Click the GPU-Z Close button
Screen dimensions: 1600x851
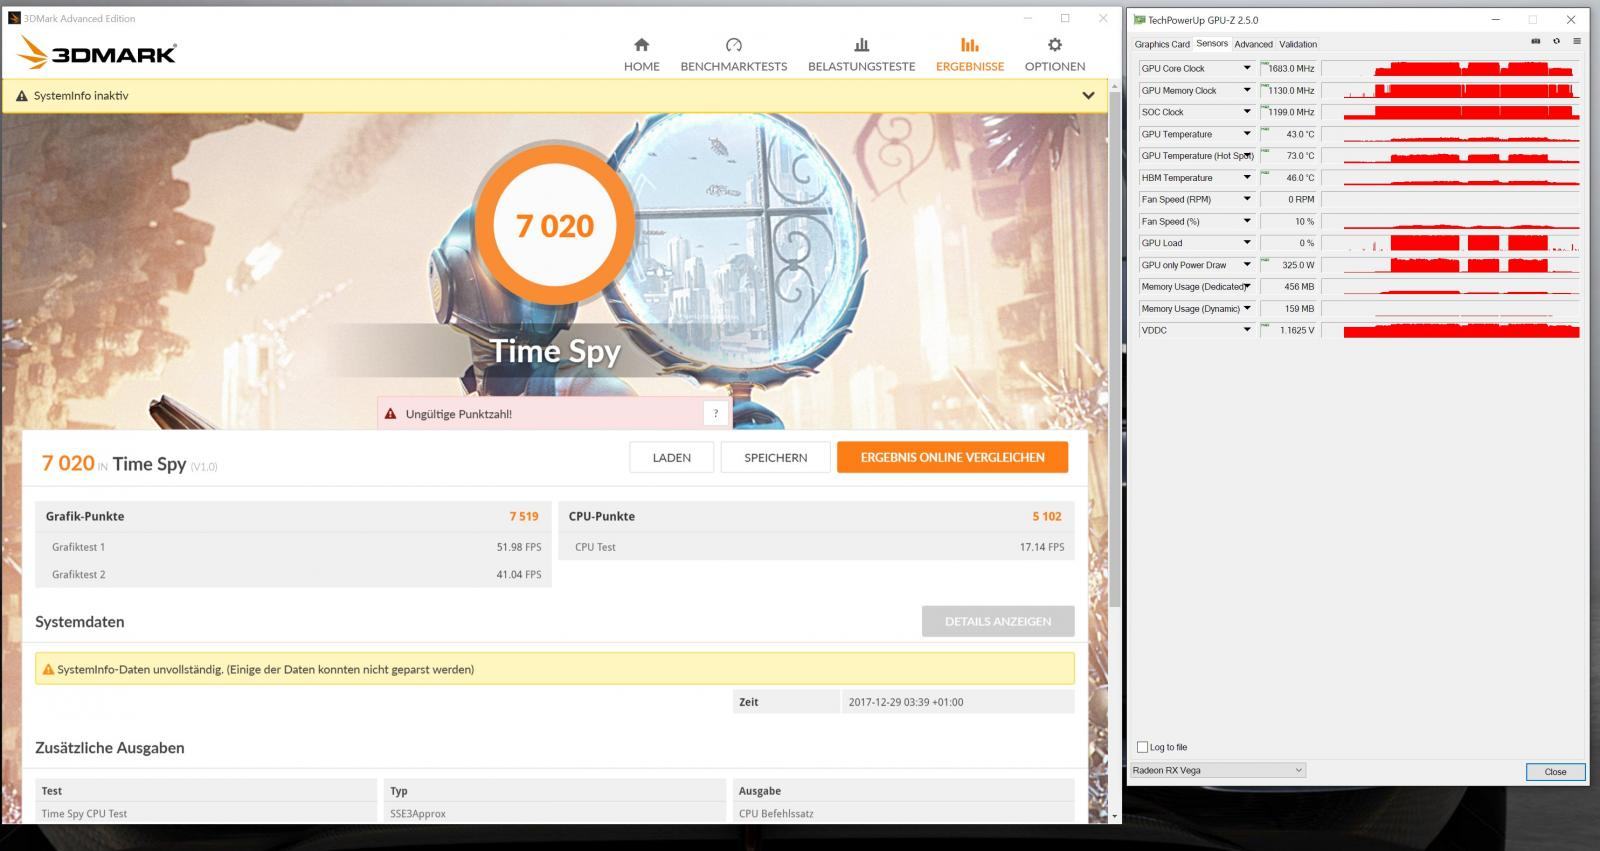pos(1555,772)
